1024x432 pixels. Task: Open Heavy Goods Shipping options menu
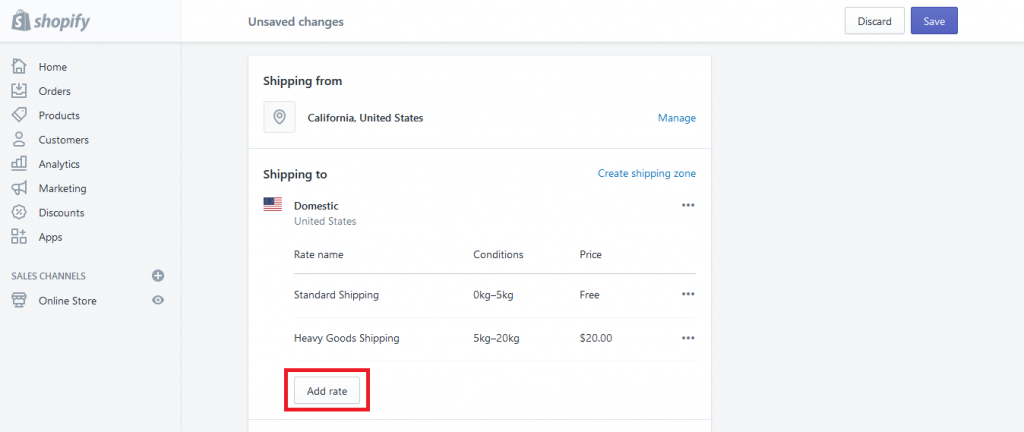point(688,338)
